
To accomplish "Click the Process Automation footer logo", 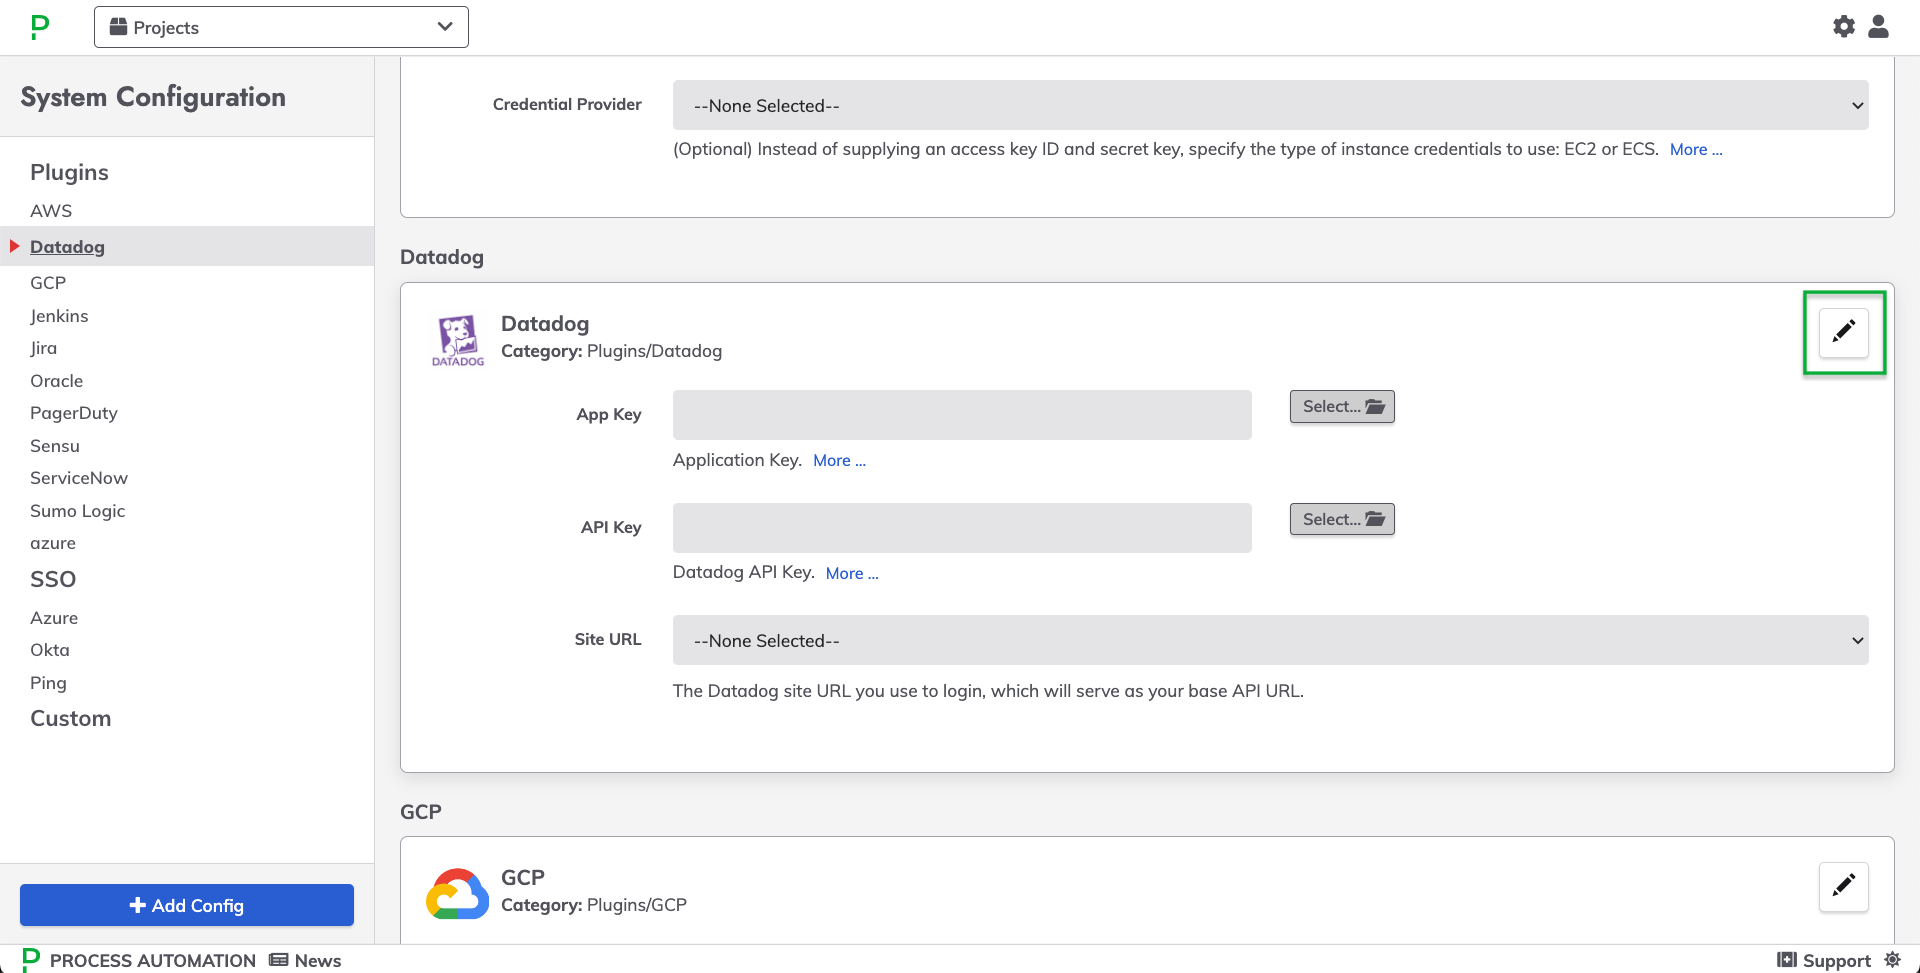I will click(x=31, y=959).
